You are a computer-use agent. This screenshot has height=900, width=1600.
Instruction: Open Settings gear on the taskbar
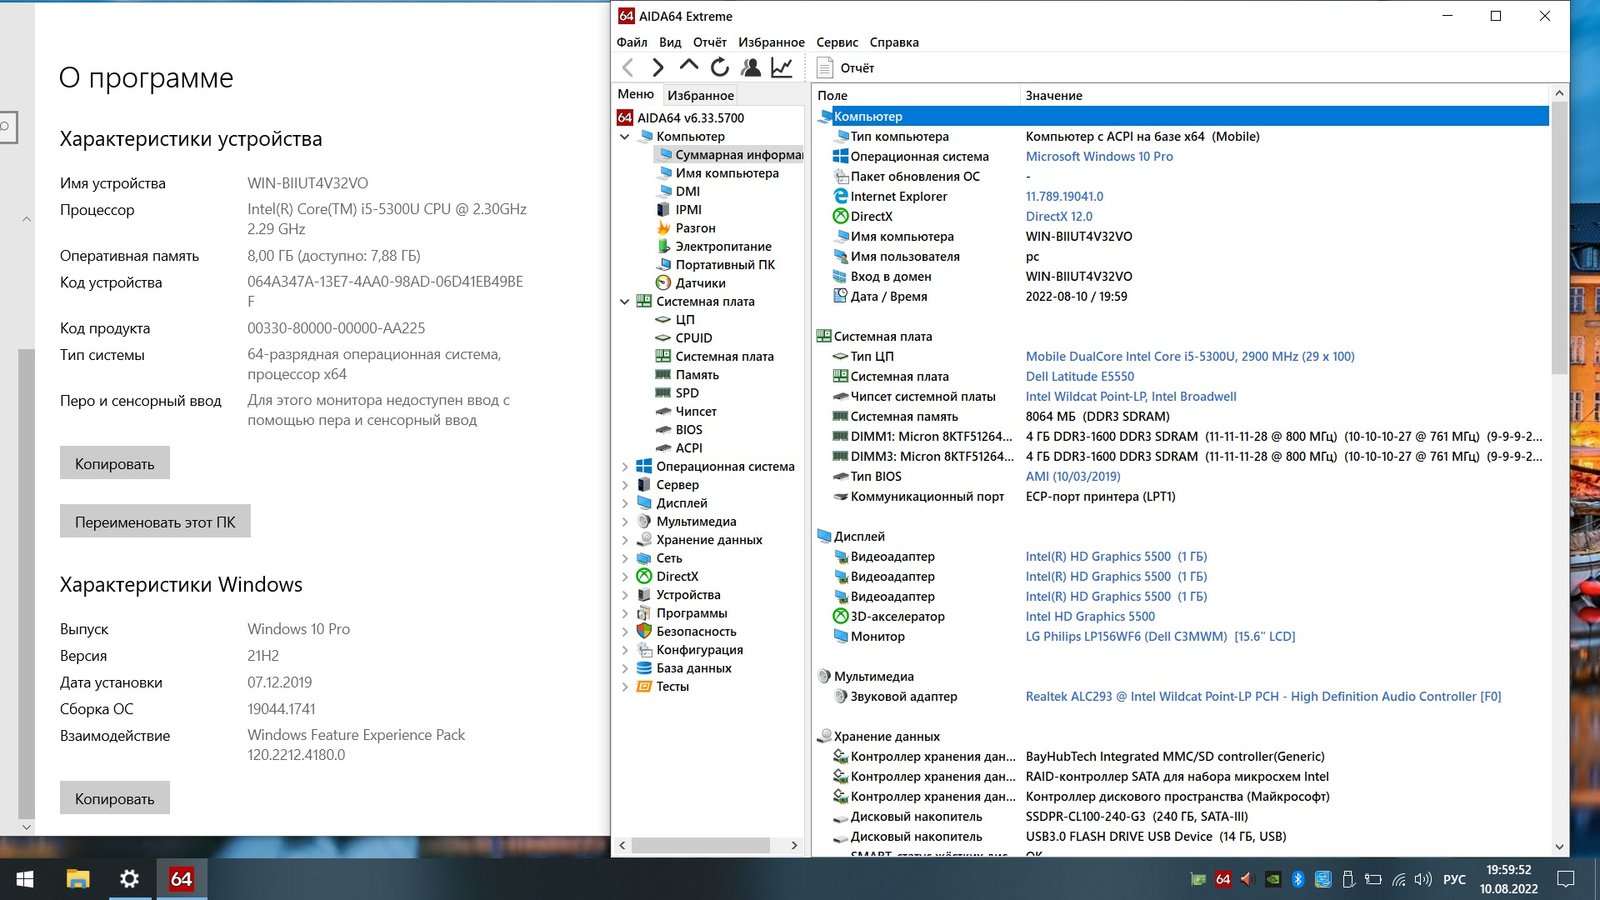point(129,879)
